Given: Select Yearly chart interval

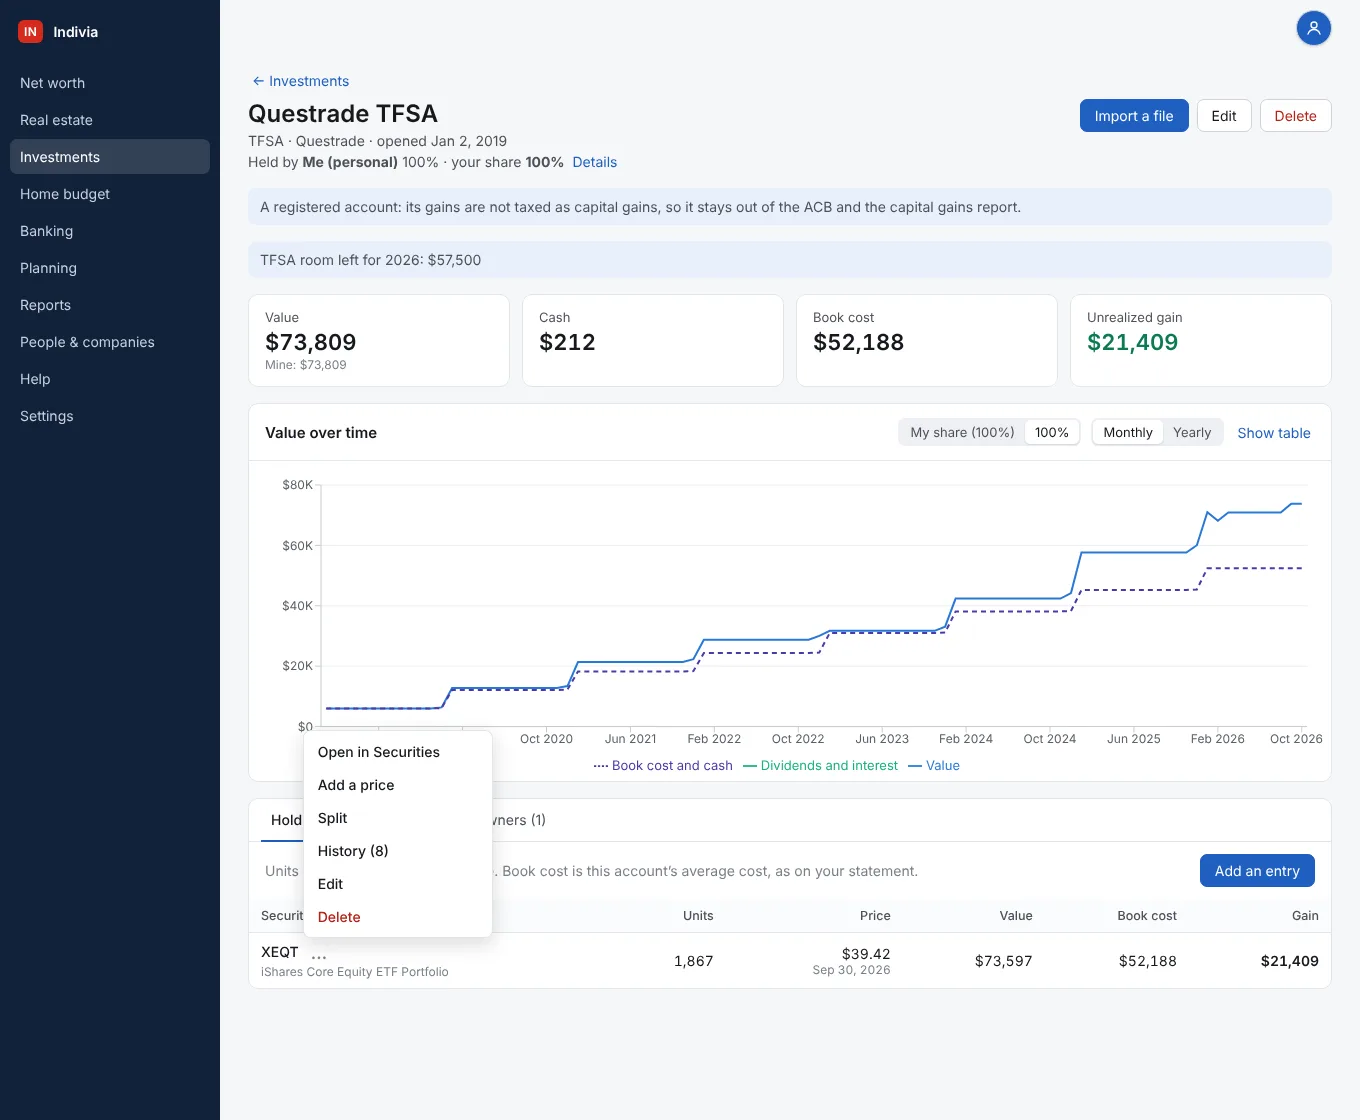Looking at the screenshot, I should 1192,432.
